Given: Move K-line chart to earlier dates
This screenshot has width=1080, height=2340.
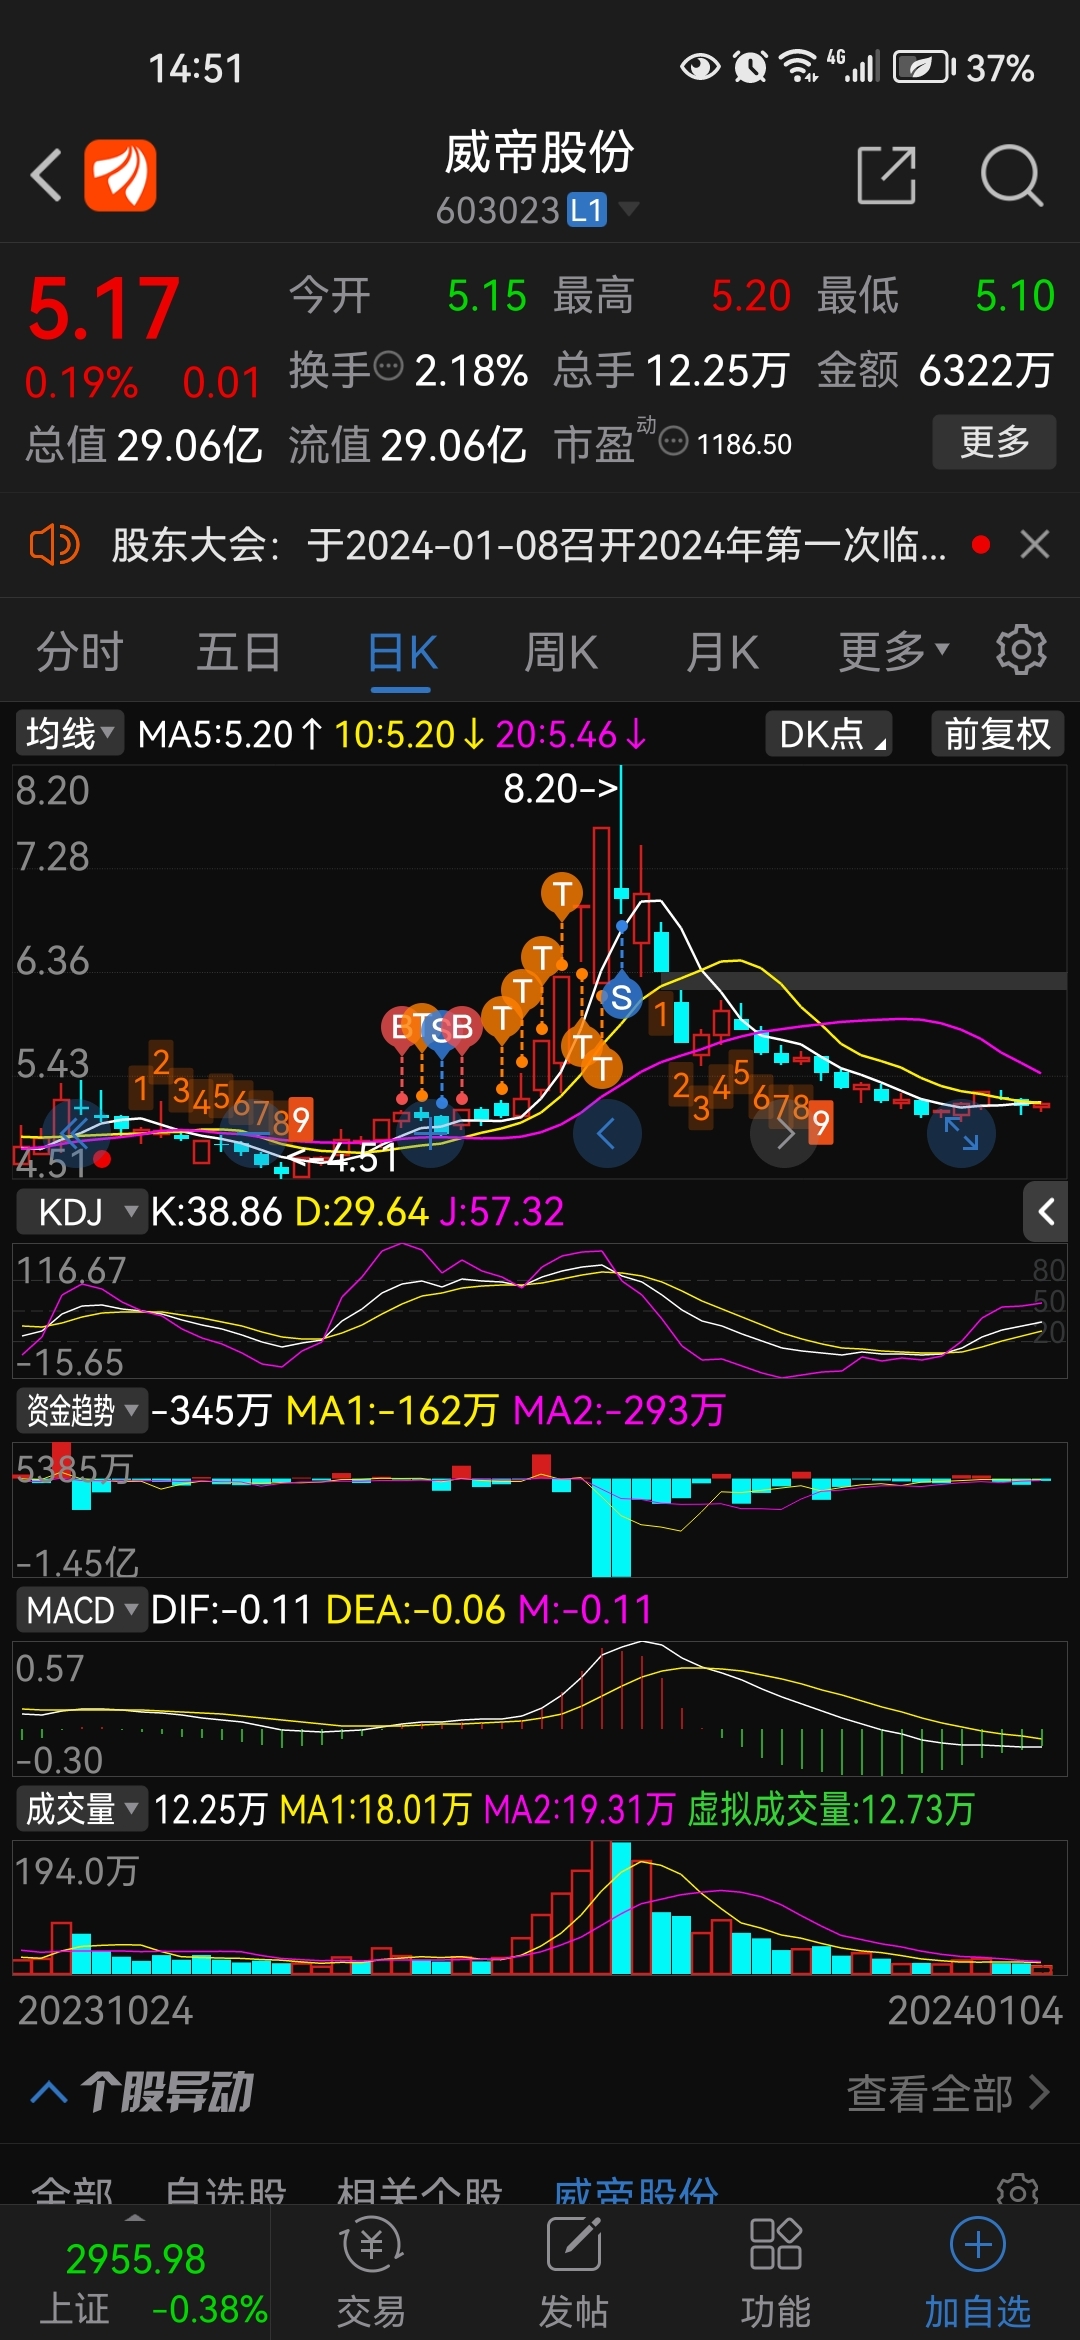Looking at the screenshot, I should coord(606,1133).
